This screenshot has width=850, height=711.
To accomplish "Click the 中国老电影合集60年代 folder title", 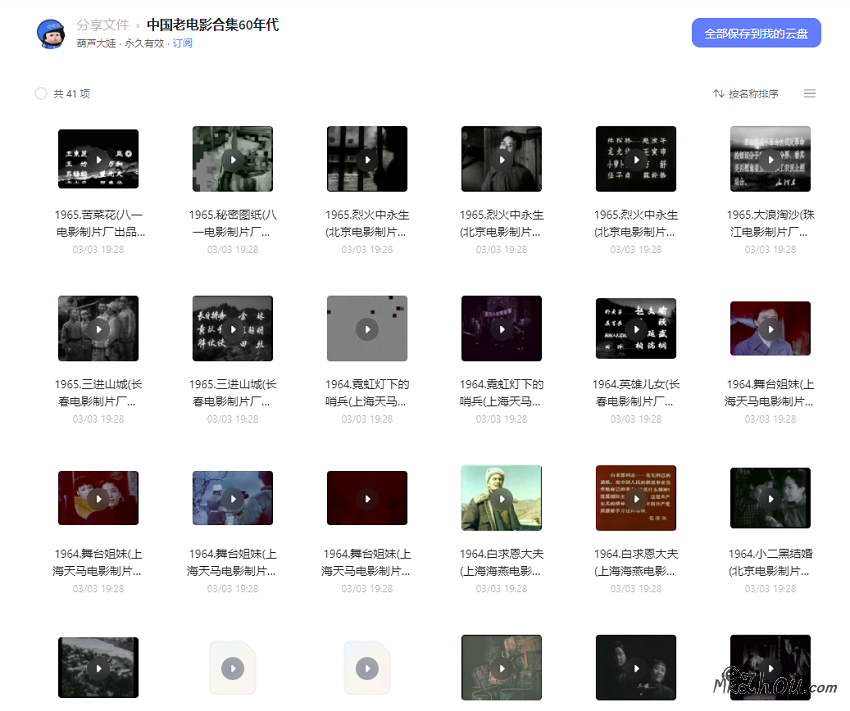I will [x=212, y=27].
